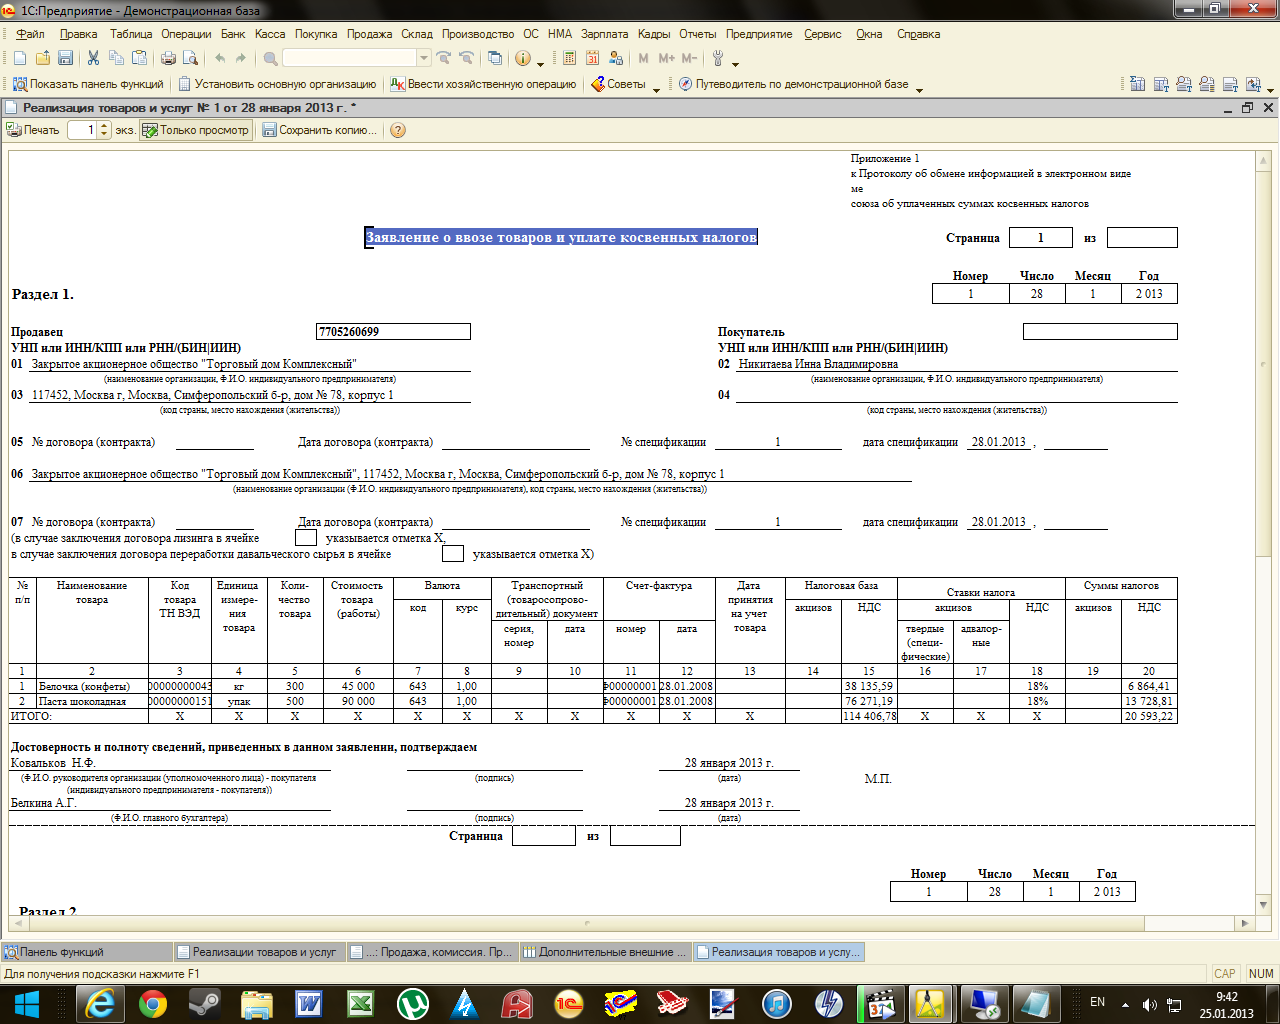The image size is (1280, 1024).
Task: Switch to the Панель функций window tab
Action: pyautogui.click(x=87, y=952)
